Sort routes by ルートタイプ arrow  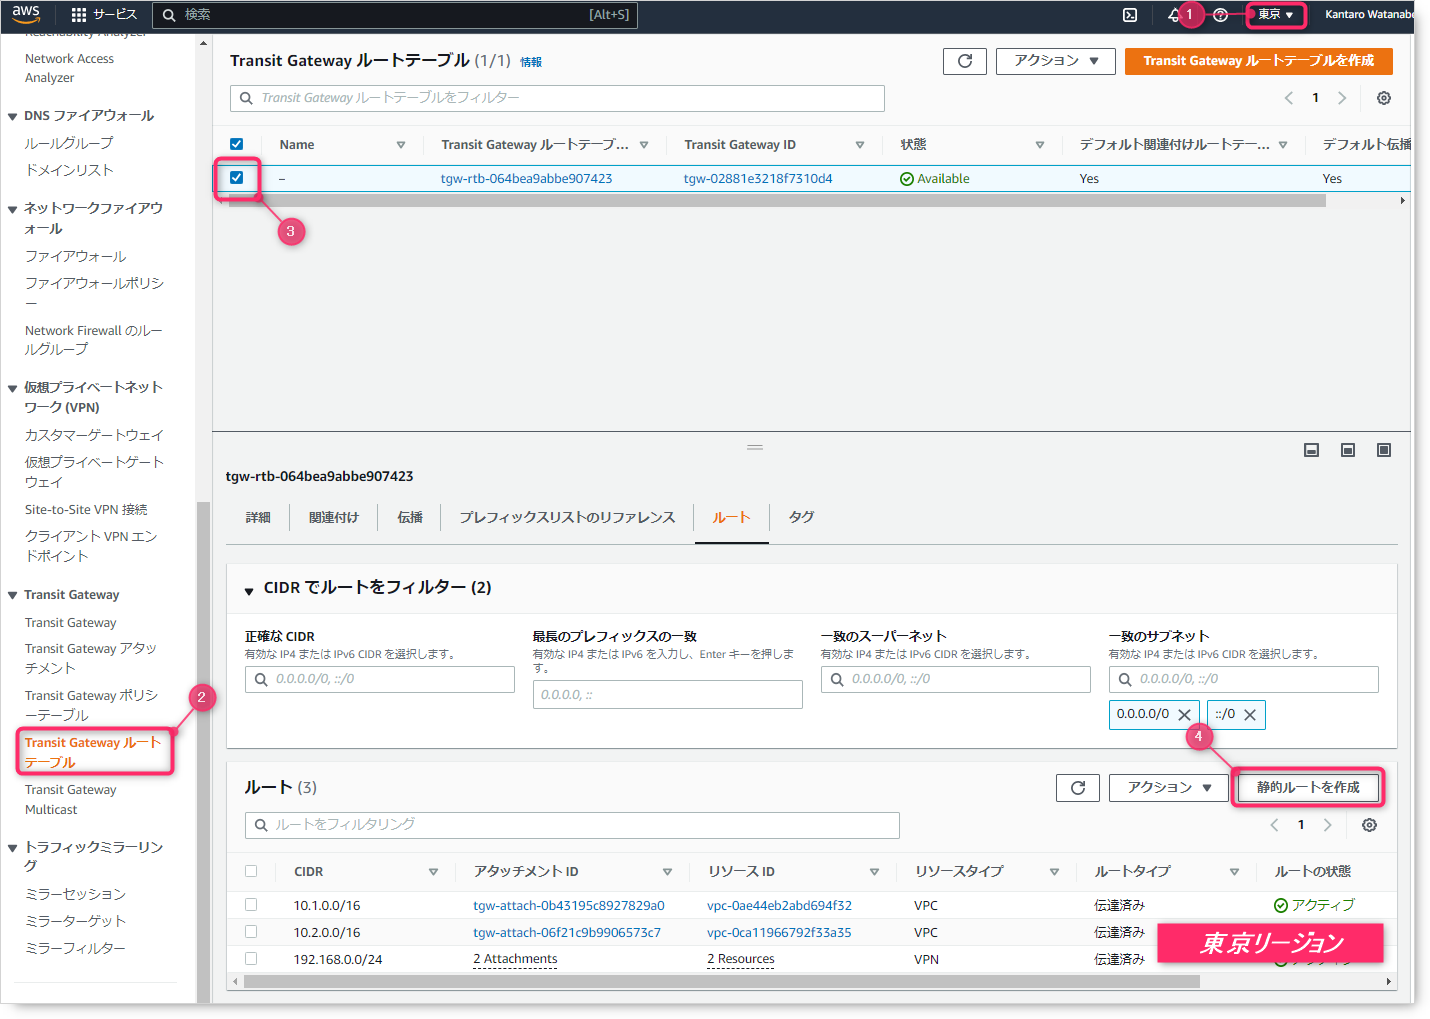[x=1234, y=872]
